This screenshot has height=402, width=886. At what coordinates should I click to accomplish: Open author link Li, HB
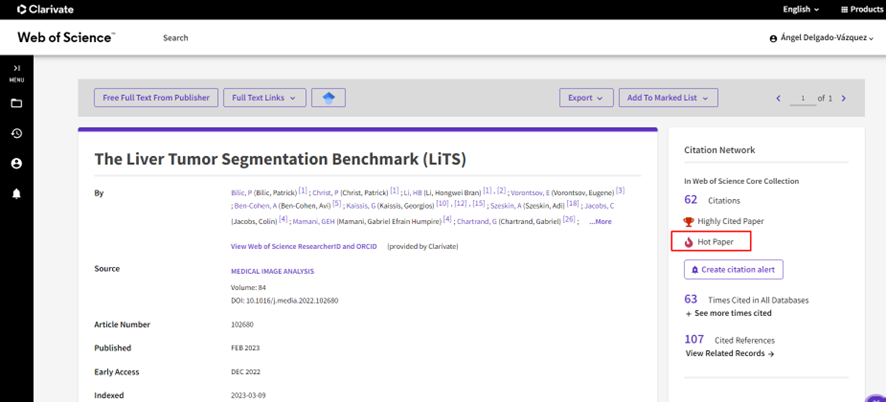[x=413, y=193]
